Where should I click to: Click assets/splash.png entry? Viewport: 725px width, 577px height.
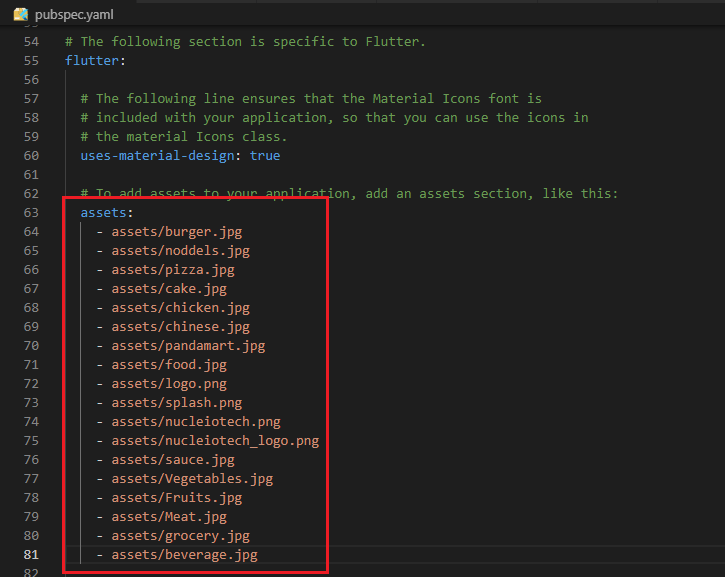(x=177, y=403)
